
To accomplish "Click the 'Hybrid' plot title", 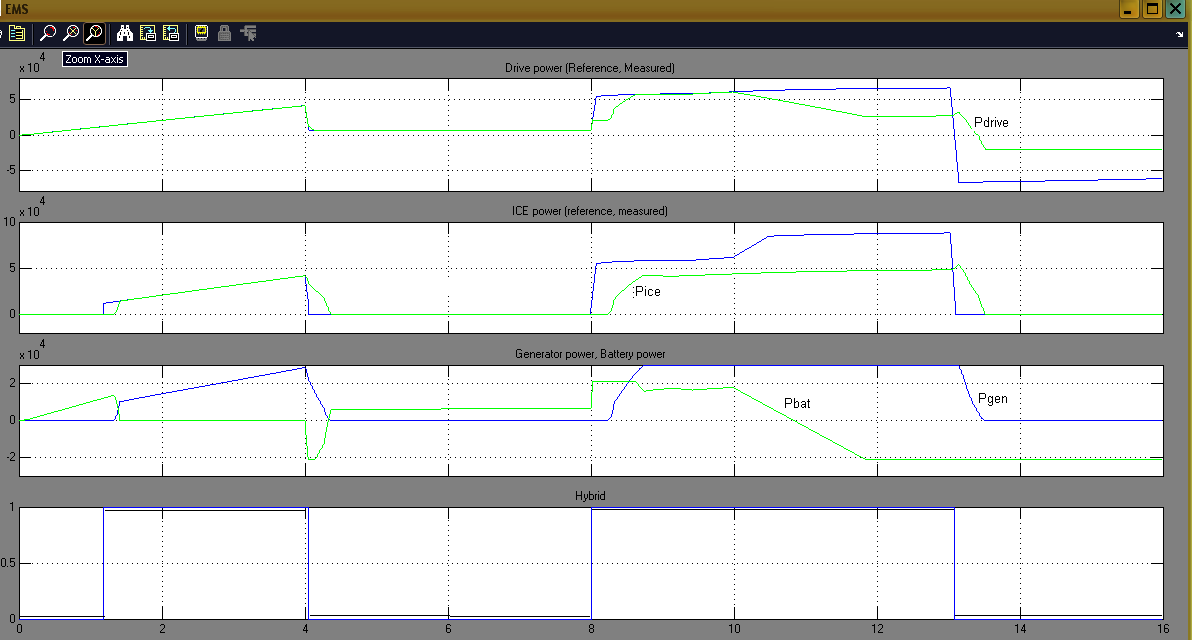I will 590,496.
